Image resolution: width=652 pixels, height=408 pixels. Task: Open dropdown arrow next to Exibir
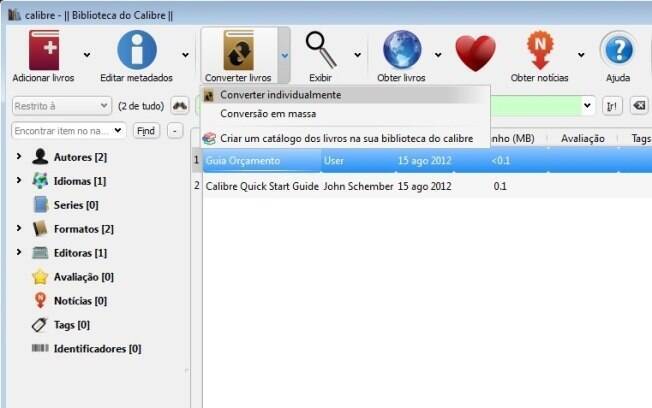click(358, 54)
